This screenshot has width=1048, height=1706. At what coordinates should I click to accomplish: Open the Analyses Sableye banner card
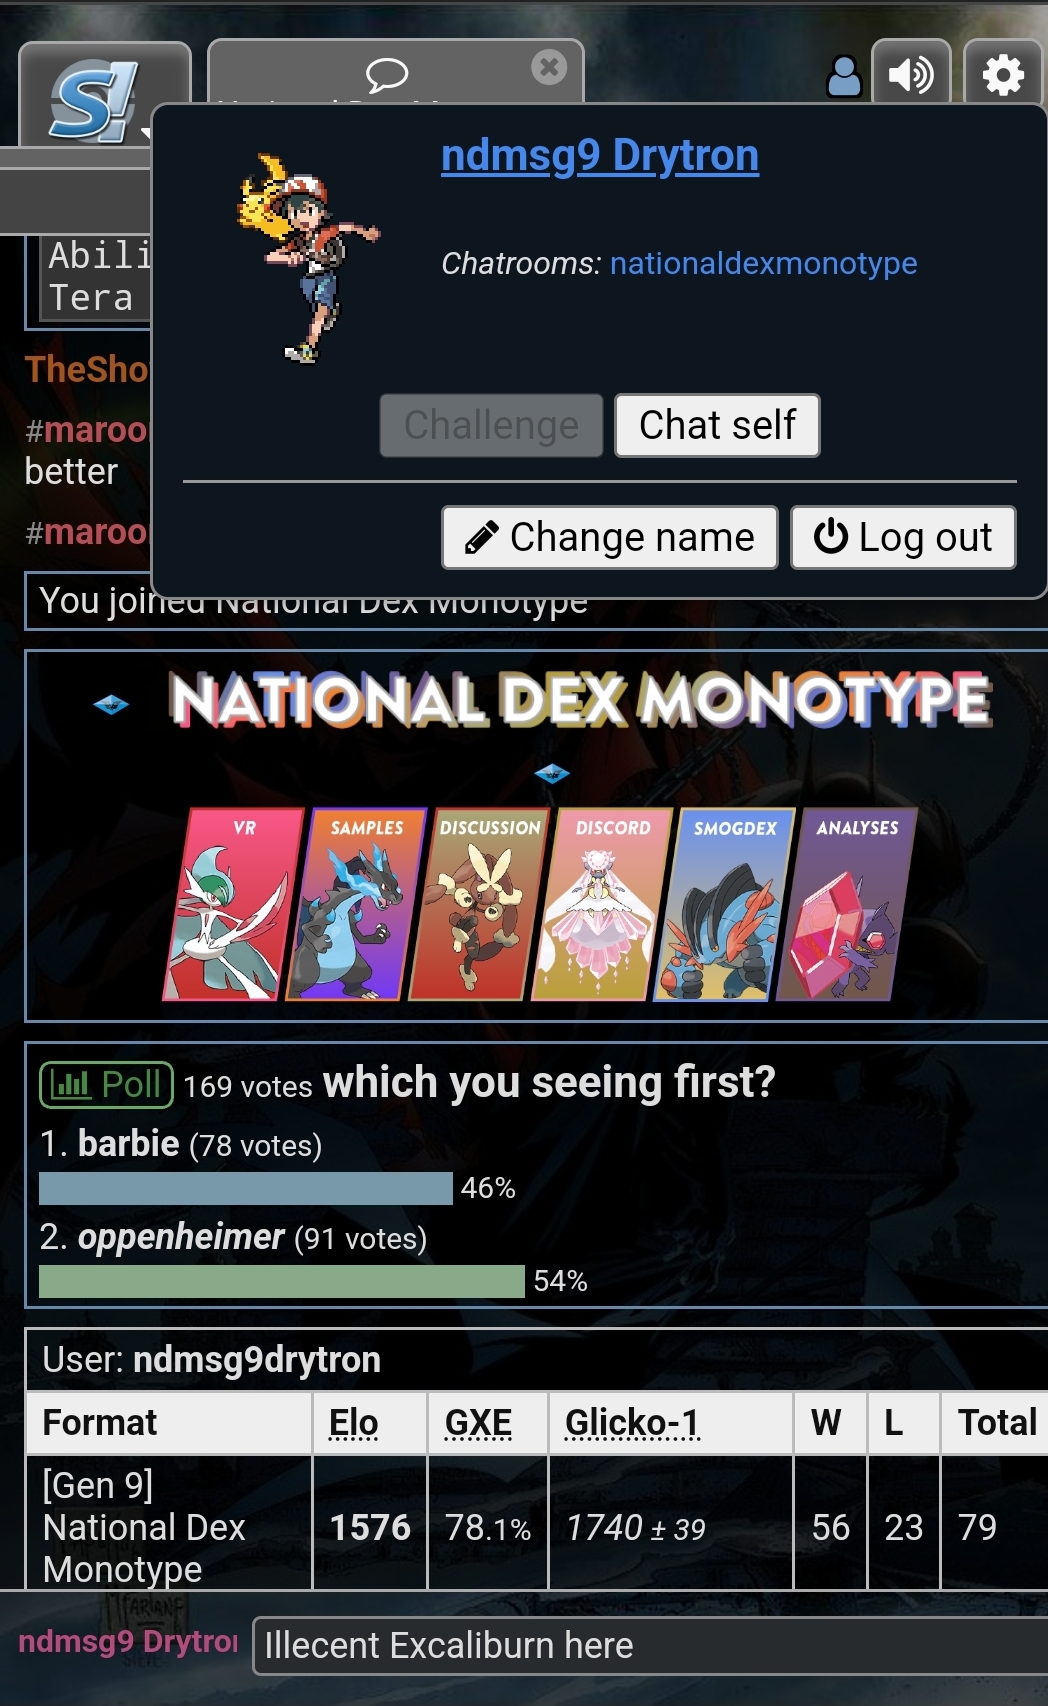(x=846, y=904)
